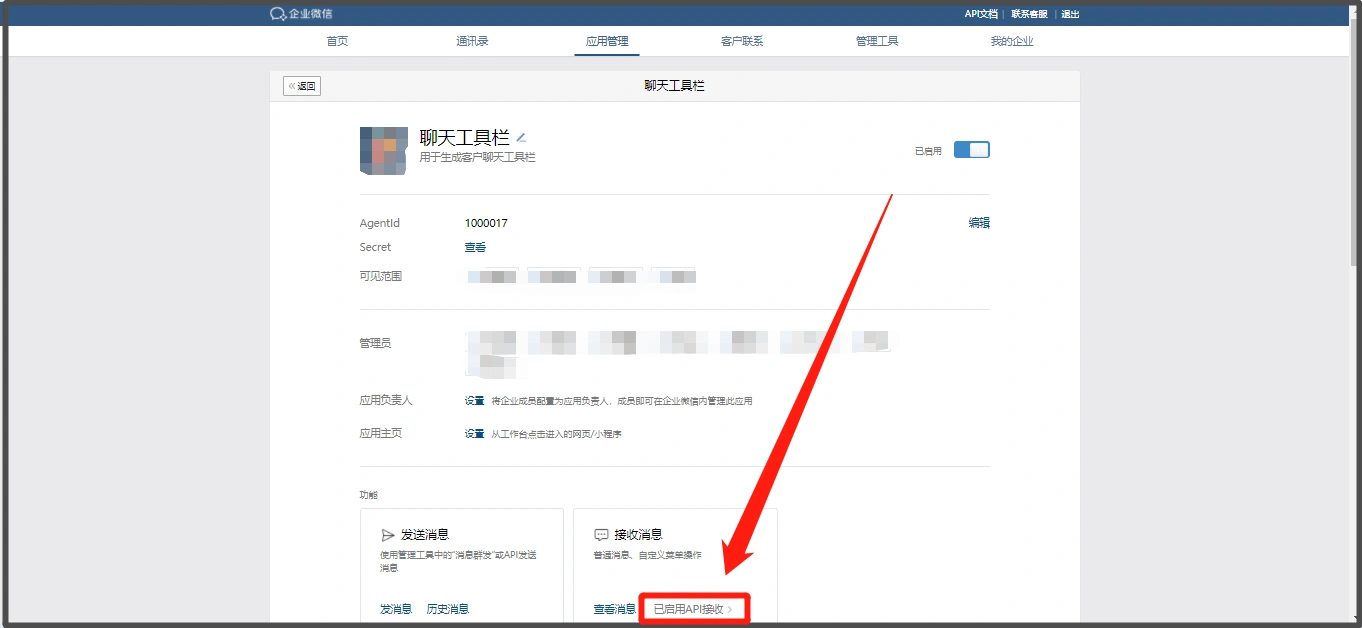Open the 首页 tab
The height and width of the screenshot is (628, 1362).
(x=337, y=41)
